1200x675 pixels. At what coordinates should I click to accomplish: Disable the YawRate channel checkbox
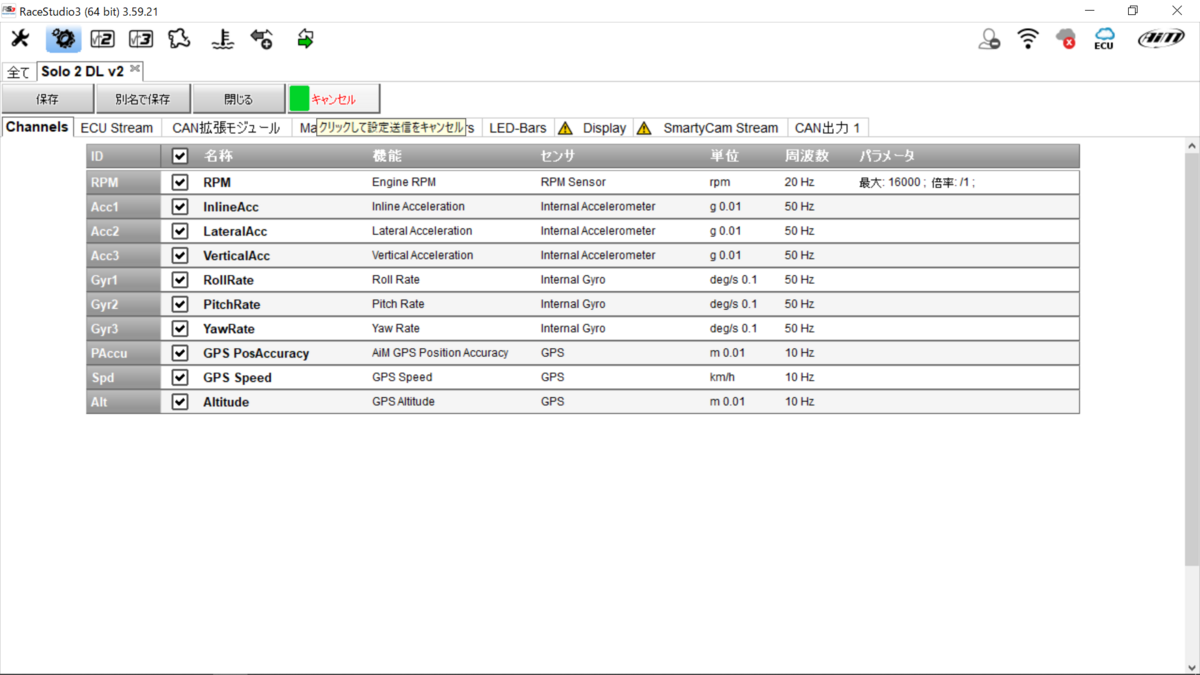[180, 329]
